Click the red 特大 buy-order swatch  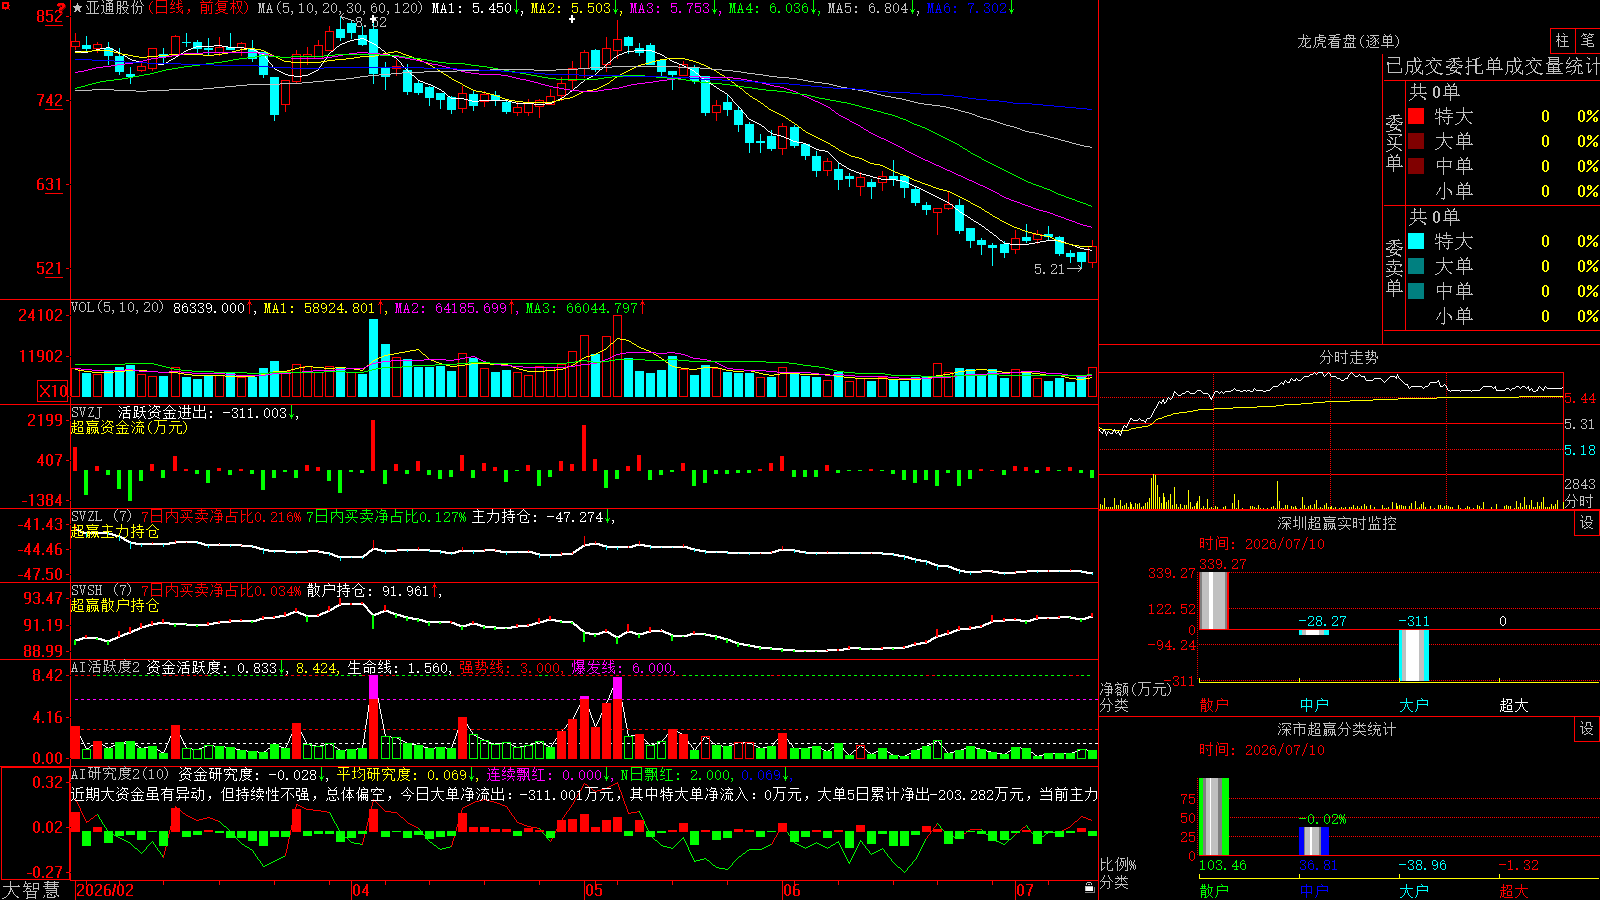pyautogui.click(x=1416, y=116)
